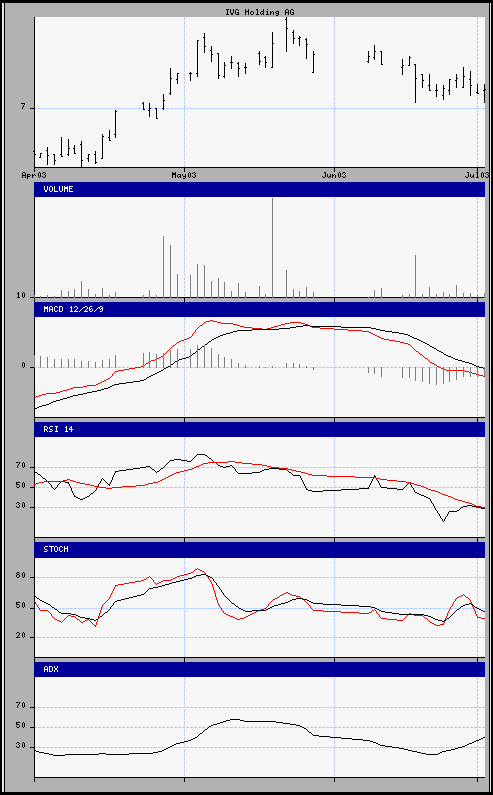Select the VOLUME panel header
The image size is (493, 795).
coord(260,189)
